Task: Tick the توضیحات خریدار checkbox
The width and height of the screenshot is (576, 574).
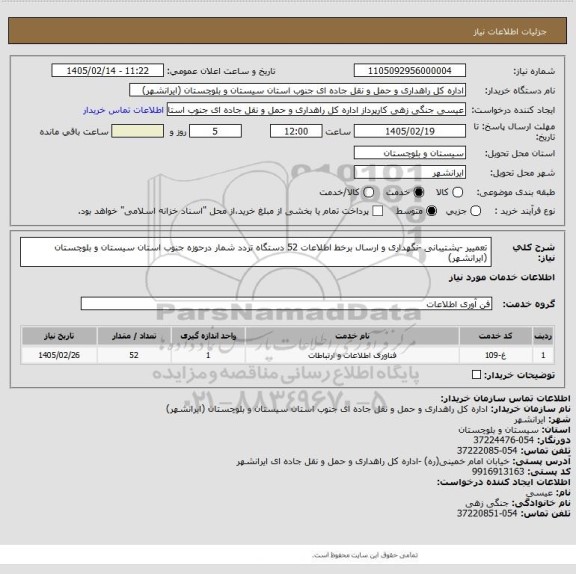Action: pos(476,375)
